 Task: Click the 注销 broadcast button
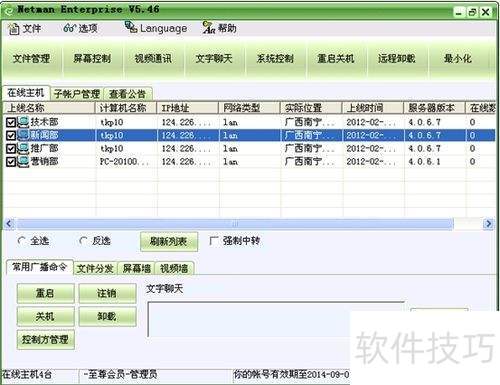click(x=107, y=293)
